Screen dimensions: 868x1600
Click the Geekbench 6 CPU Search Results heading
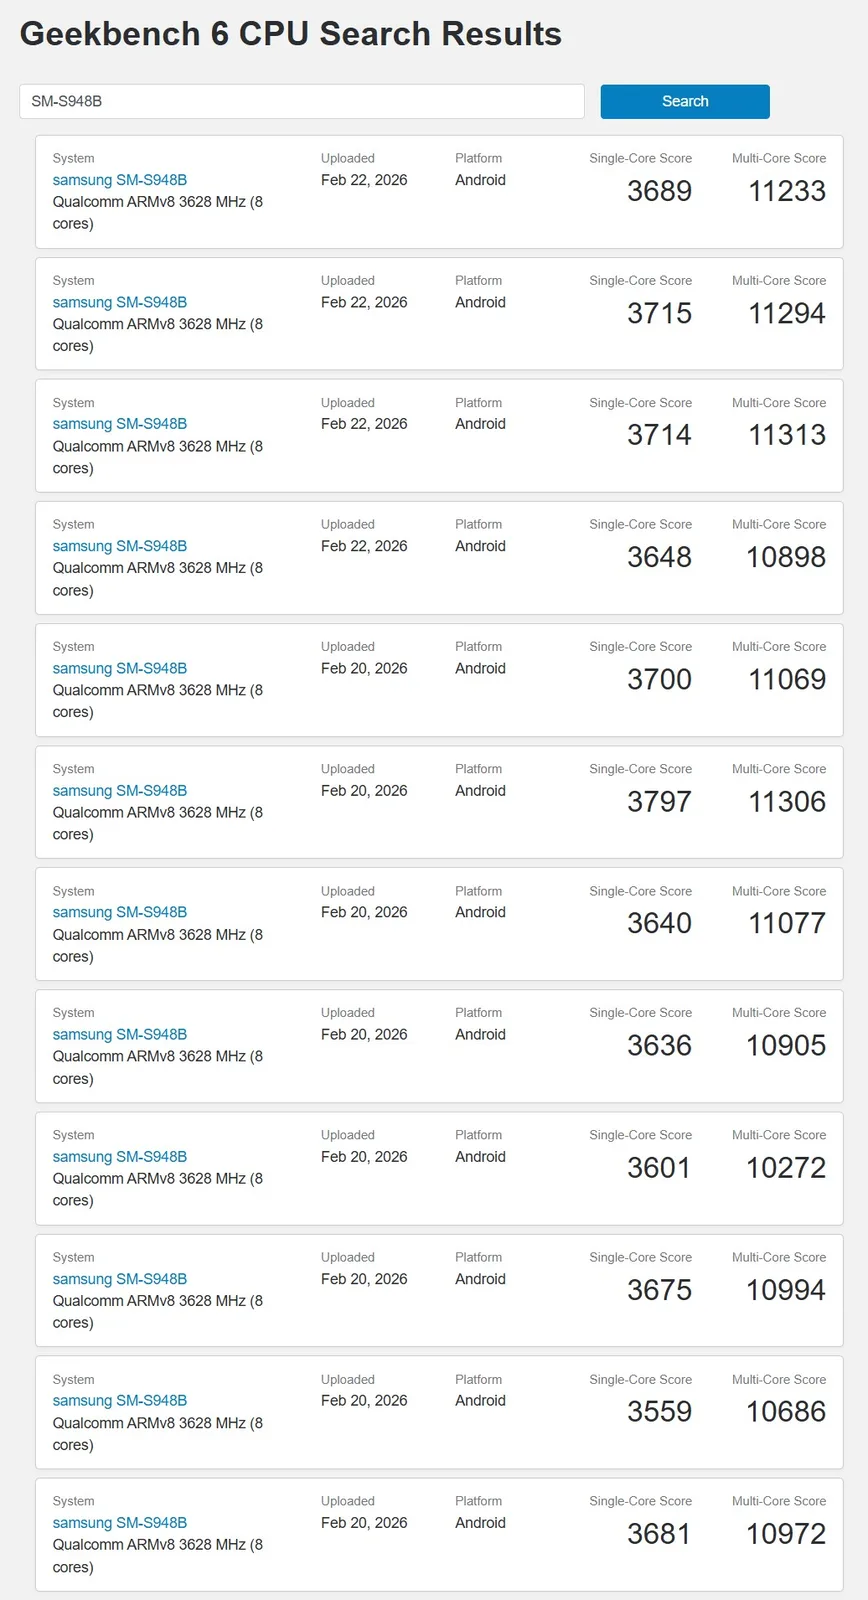290,34
